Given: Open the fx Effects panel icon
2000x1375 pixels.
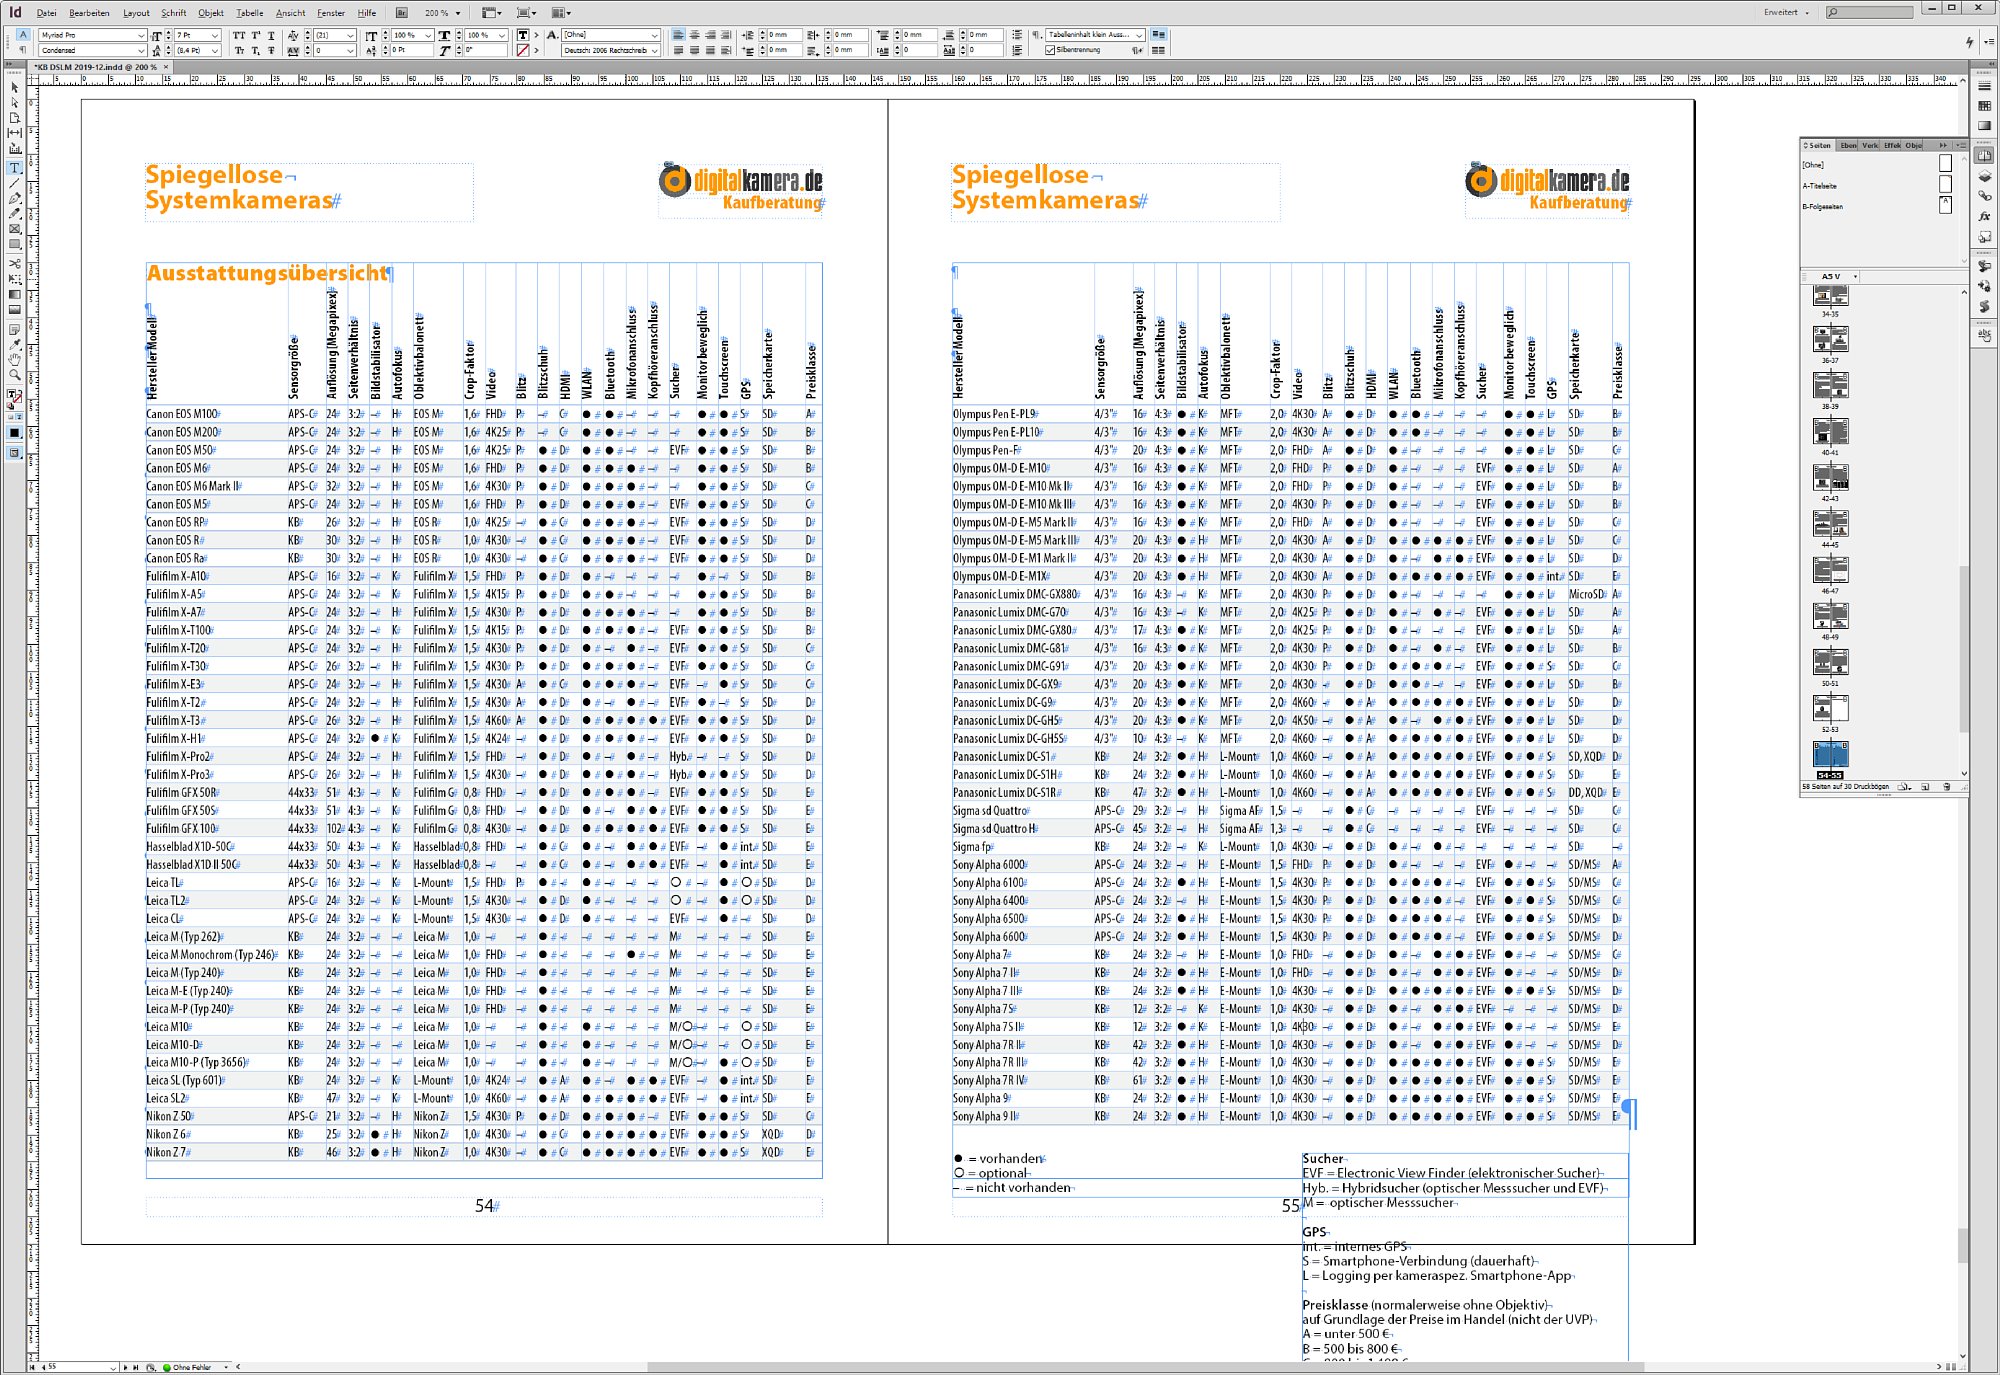Looking at the screenshot, I should click(1984, 216).
